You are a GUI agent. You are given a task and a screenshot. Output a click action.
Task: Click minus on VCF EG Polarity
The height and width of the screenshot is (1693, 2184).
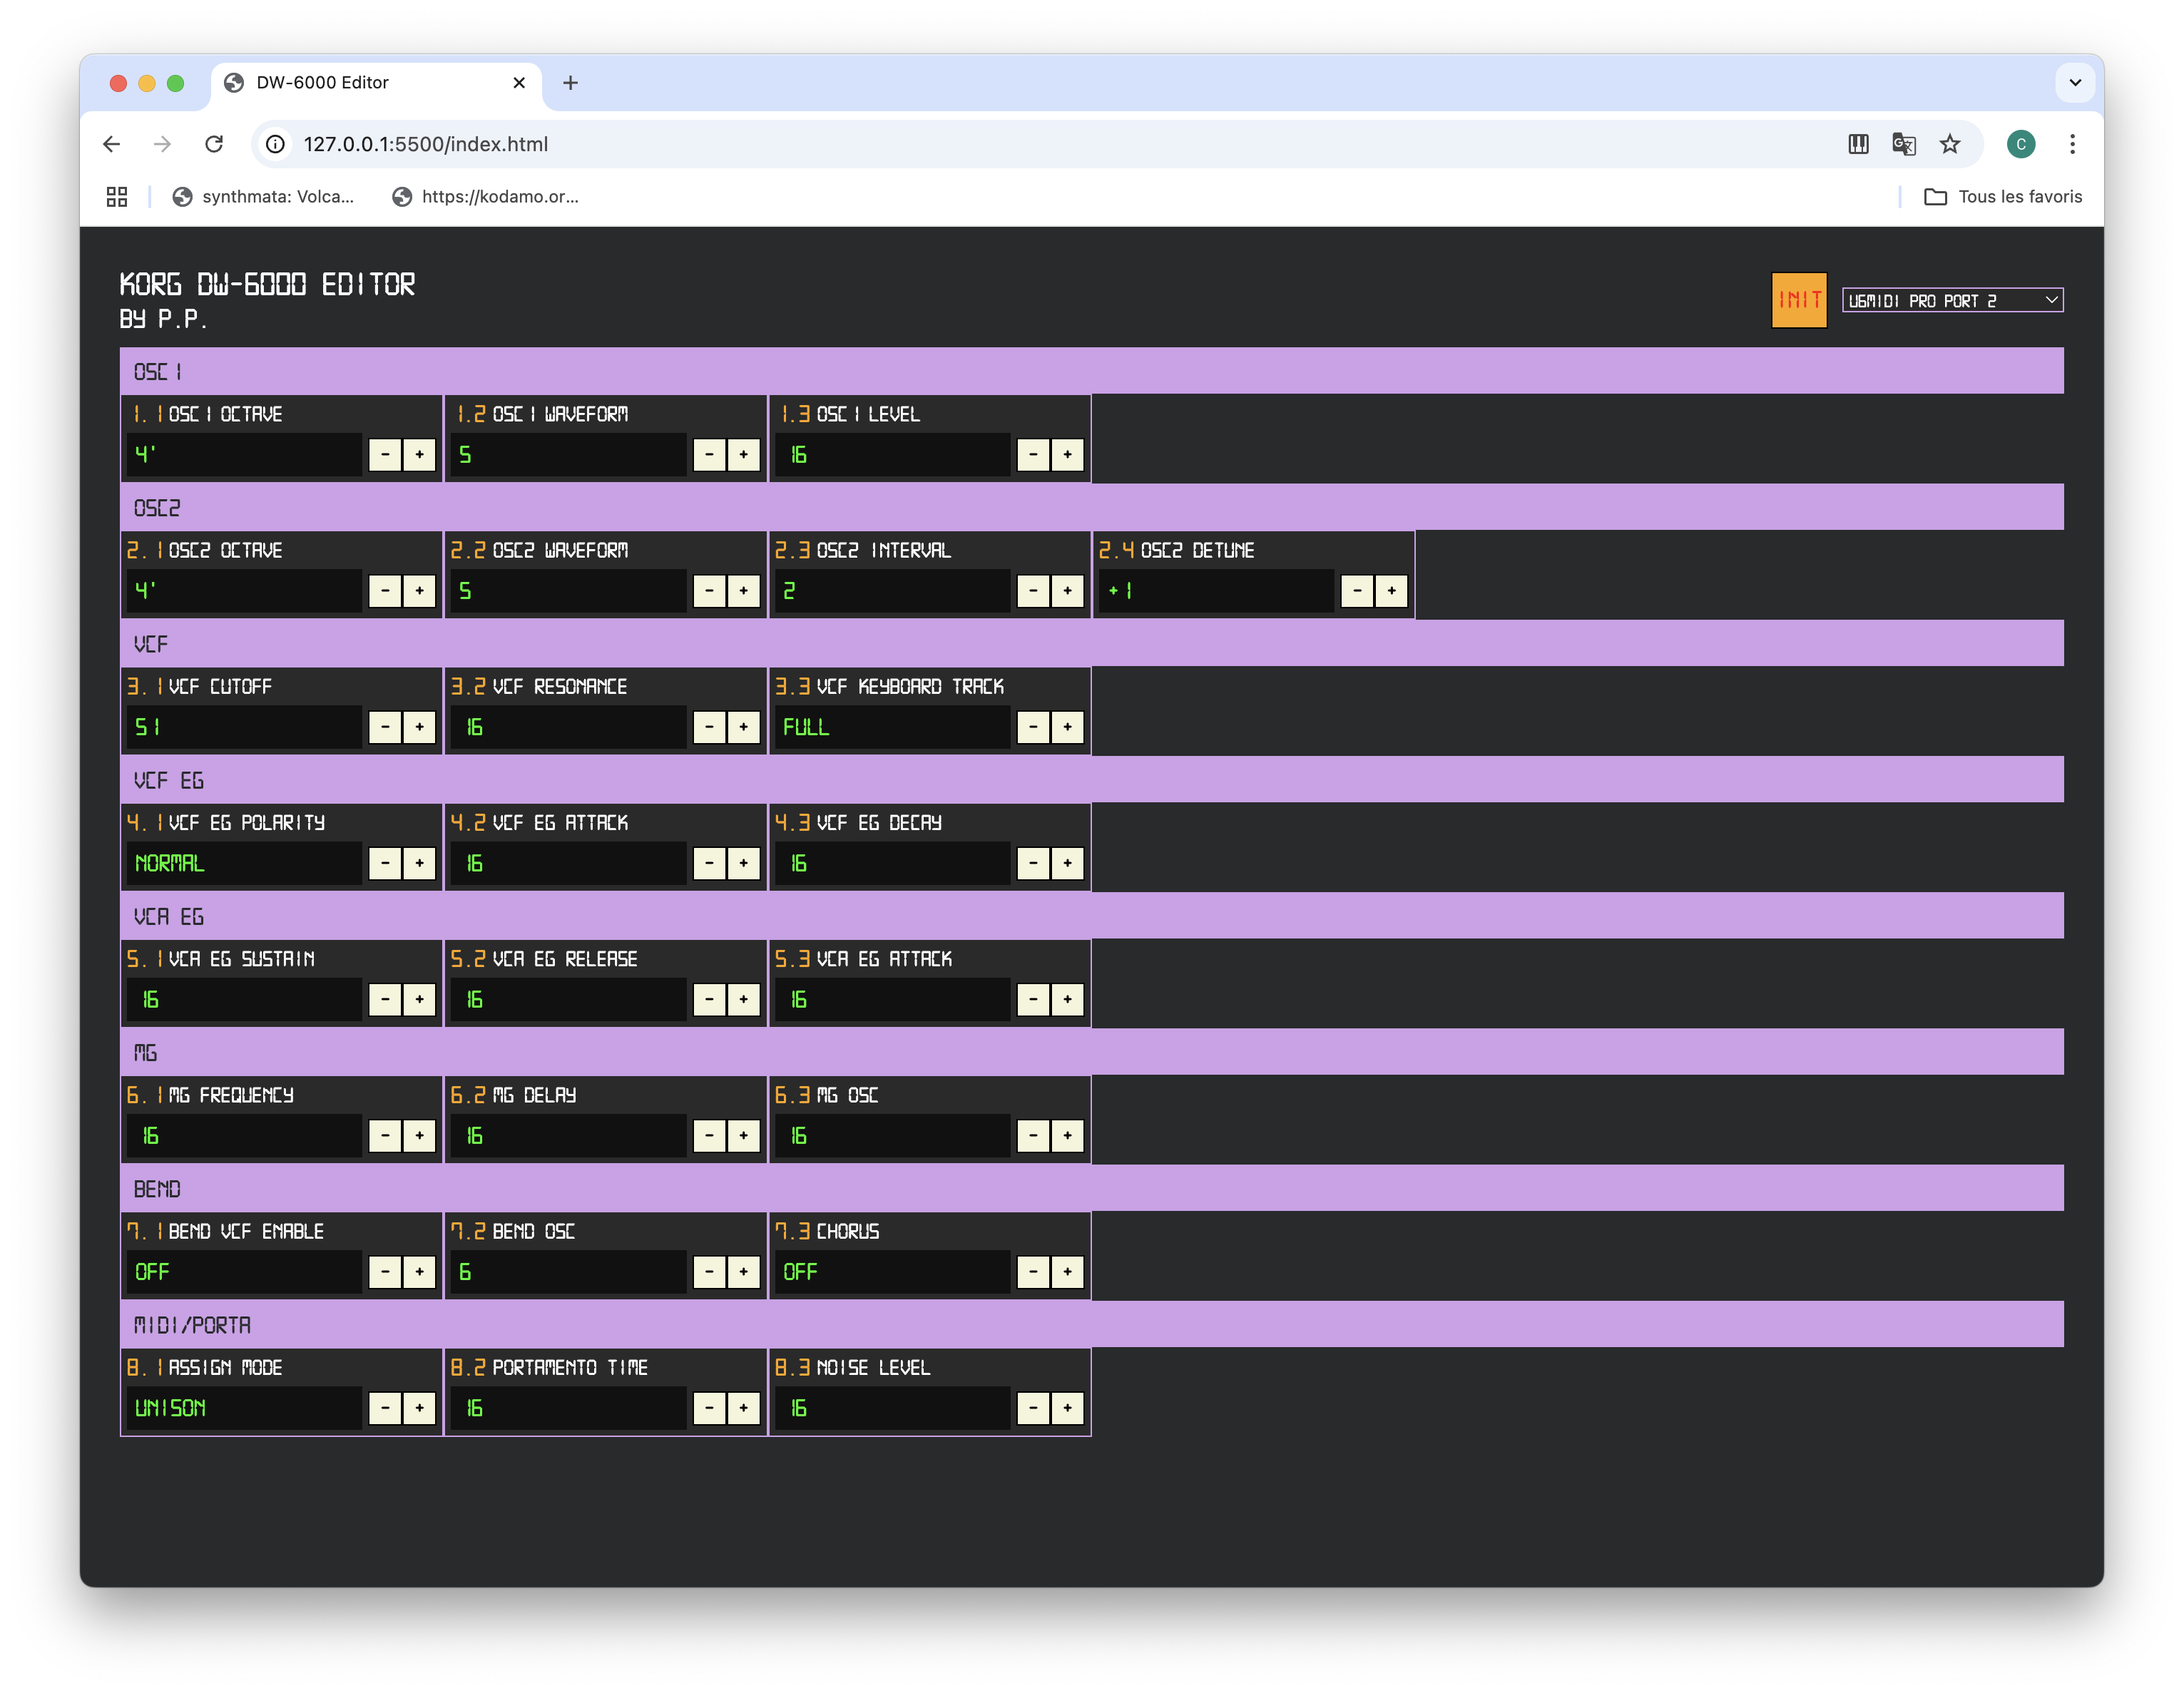[385, 863]
